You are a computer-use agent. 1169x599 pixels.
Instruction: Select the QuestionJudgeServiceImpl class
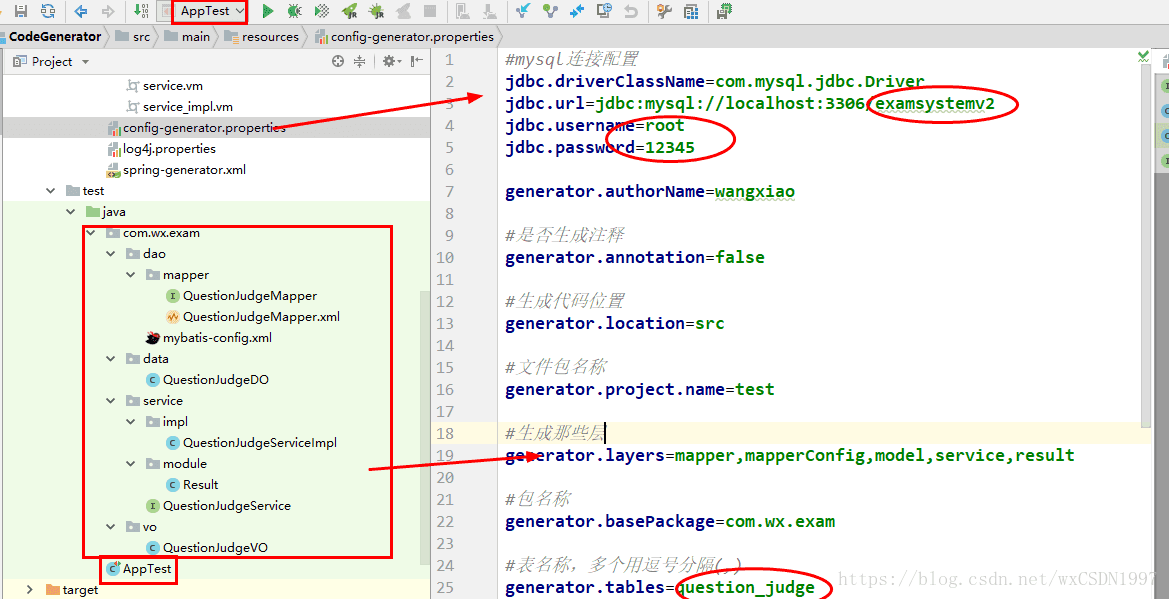tap(252, 442)
